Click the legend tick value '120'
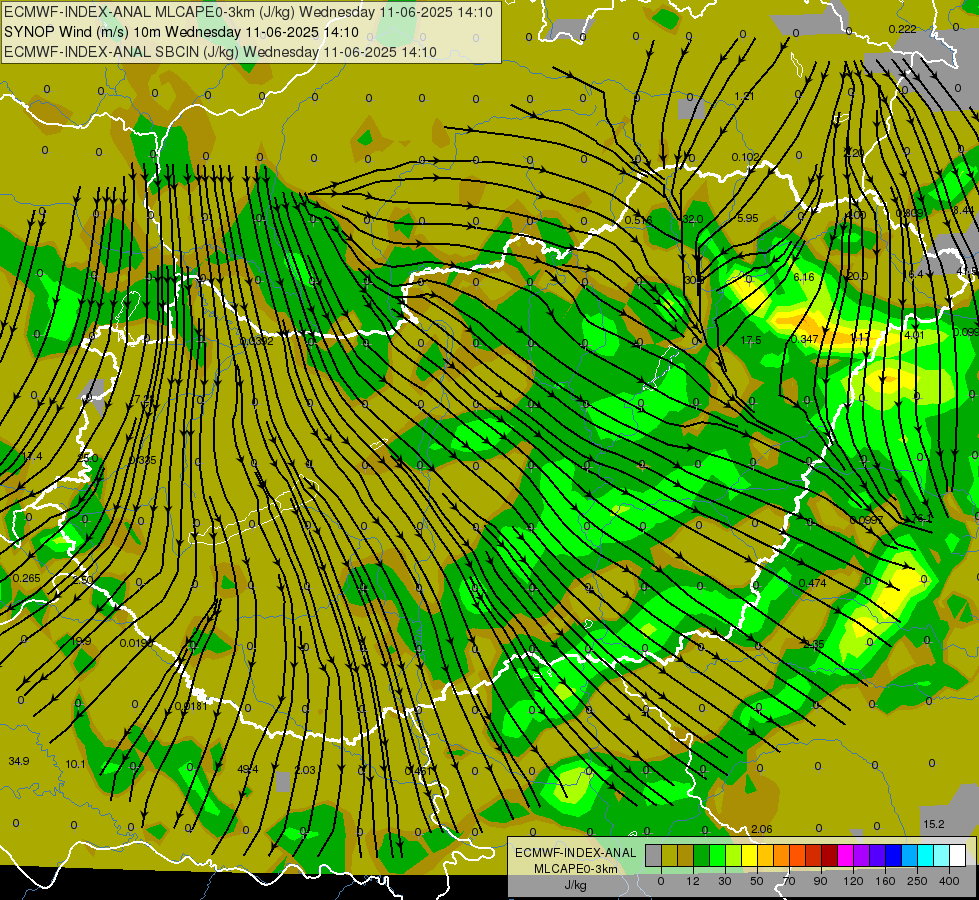979x900 pixels. point(853,881)
